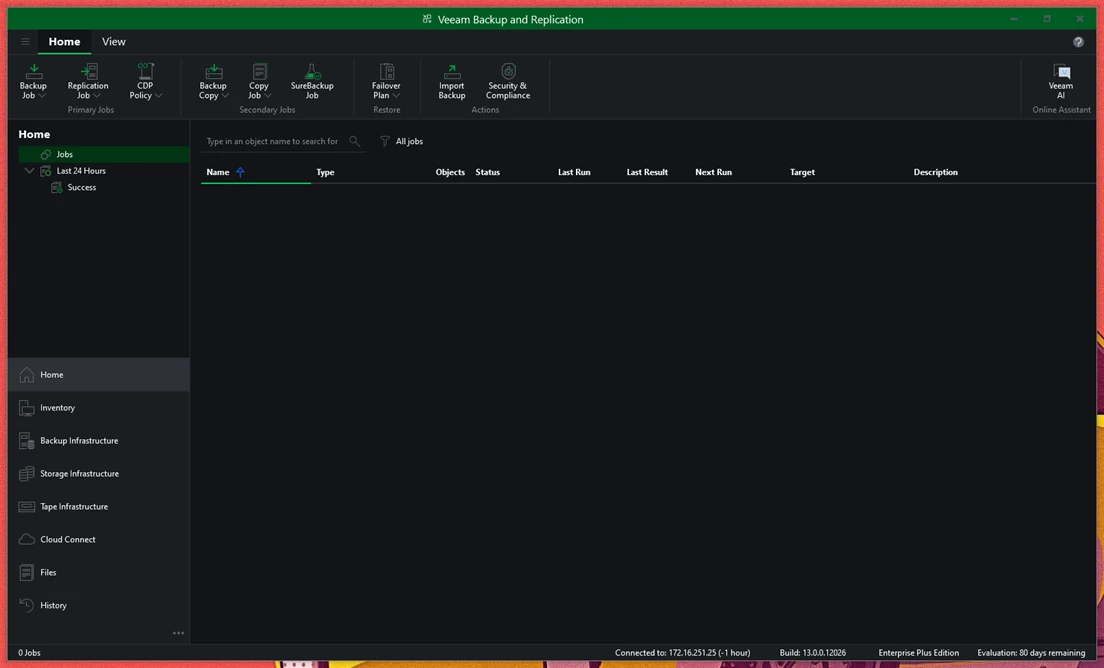Click Enterprise Plus Edition status text

pos(918,653)
